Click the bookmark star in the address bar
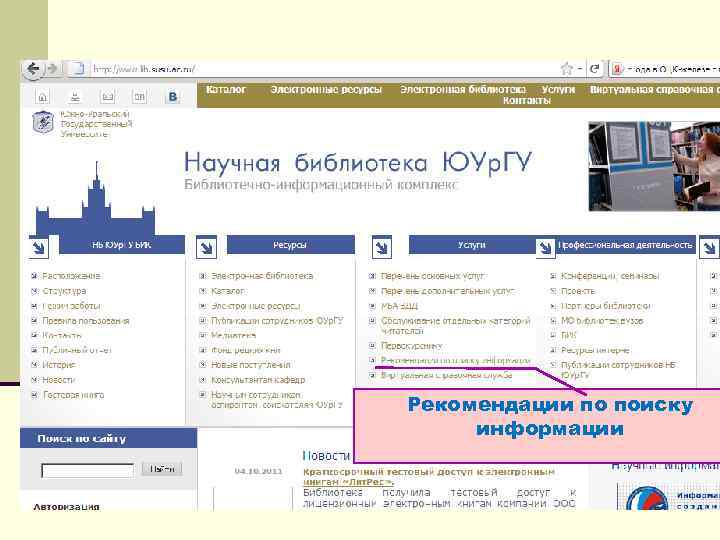The width and height of the screenshot is (720, 540). tap(567, 69)
